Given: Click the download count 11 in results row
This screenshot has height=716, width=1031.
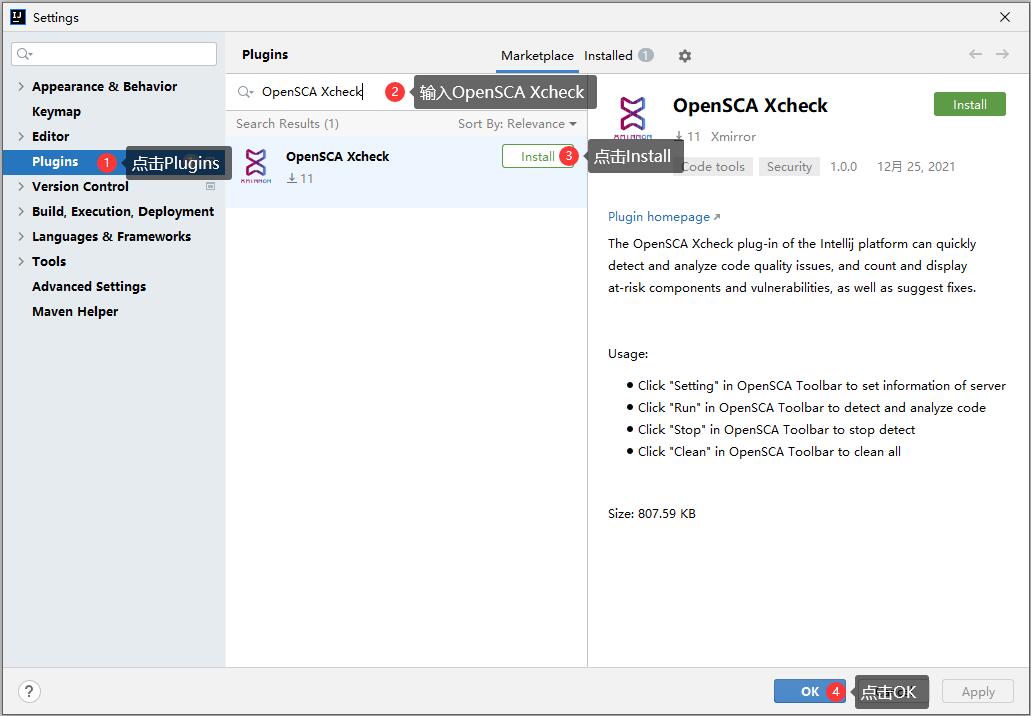Looking at the screenshot, I should point(306,178).
